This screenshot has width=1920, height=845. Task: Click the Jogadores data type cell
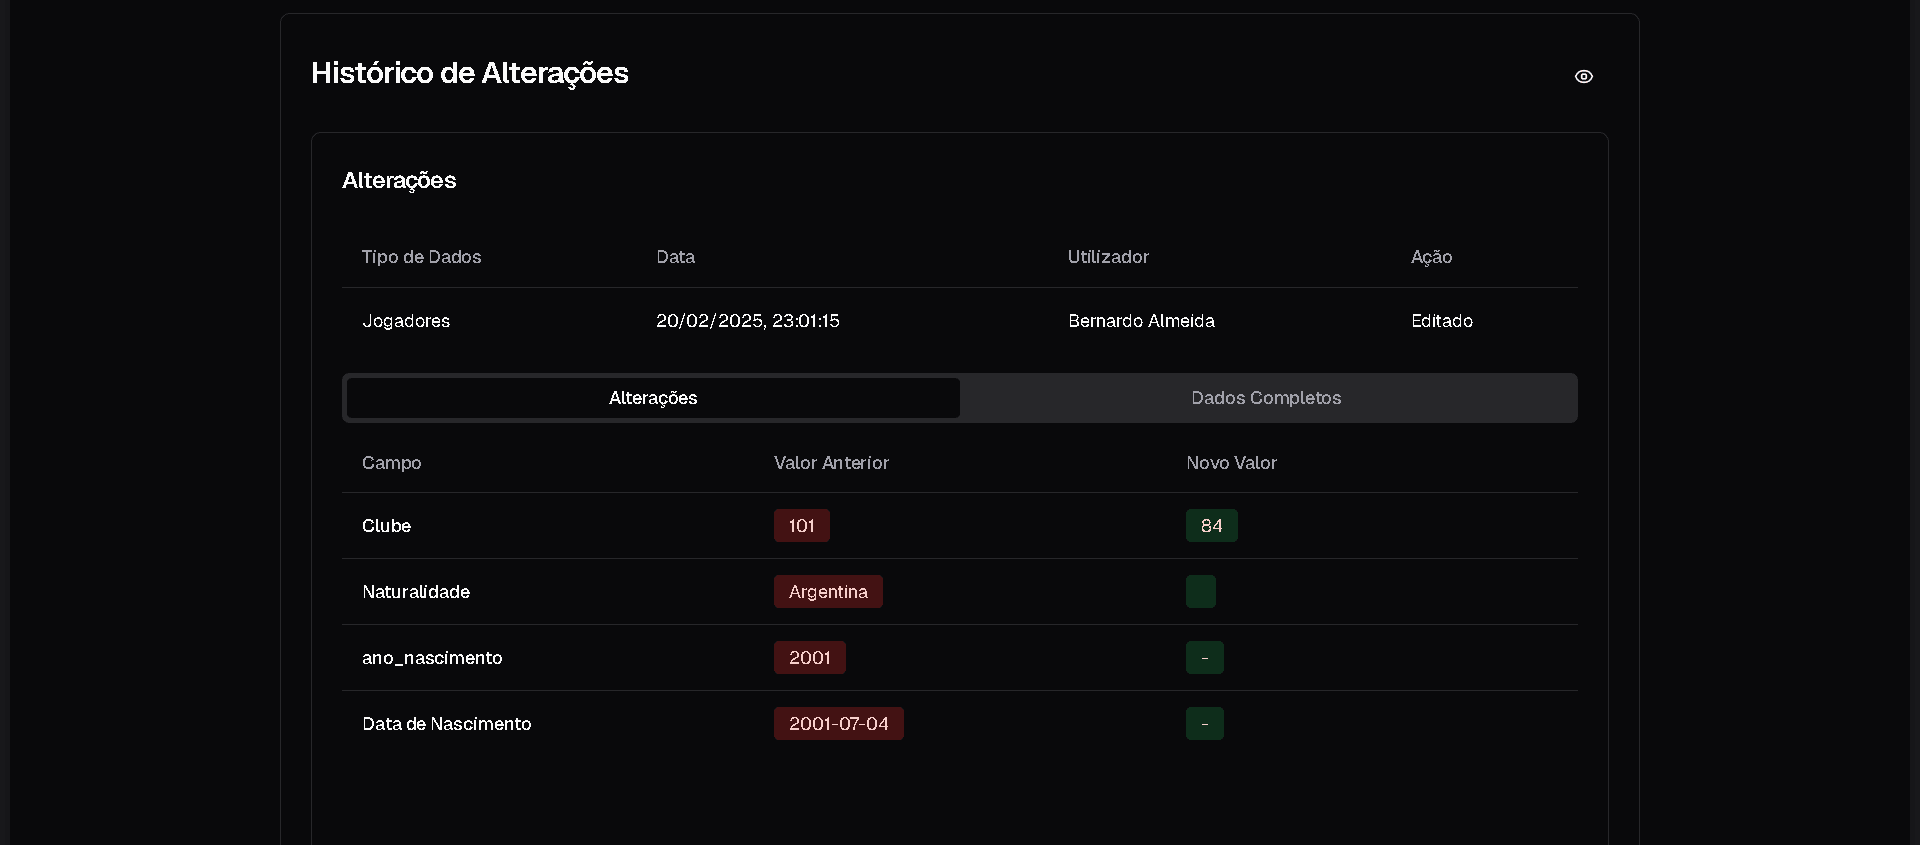click(406, 321)
